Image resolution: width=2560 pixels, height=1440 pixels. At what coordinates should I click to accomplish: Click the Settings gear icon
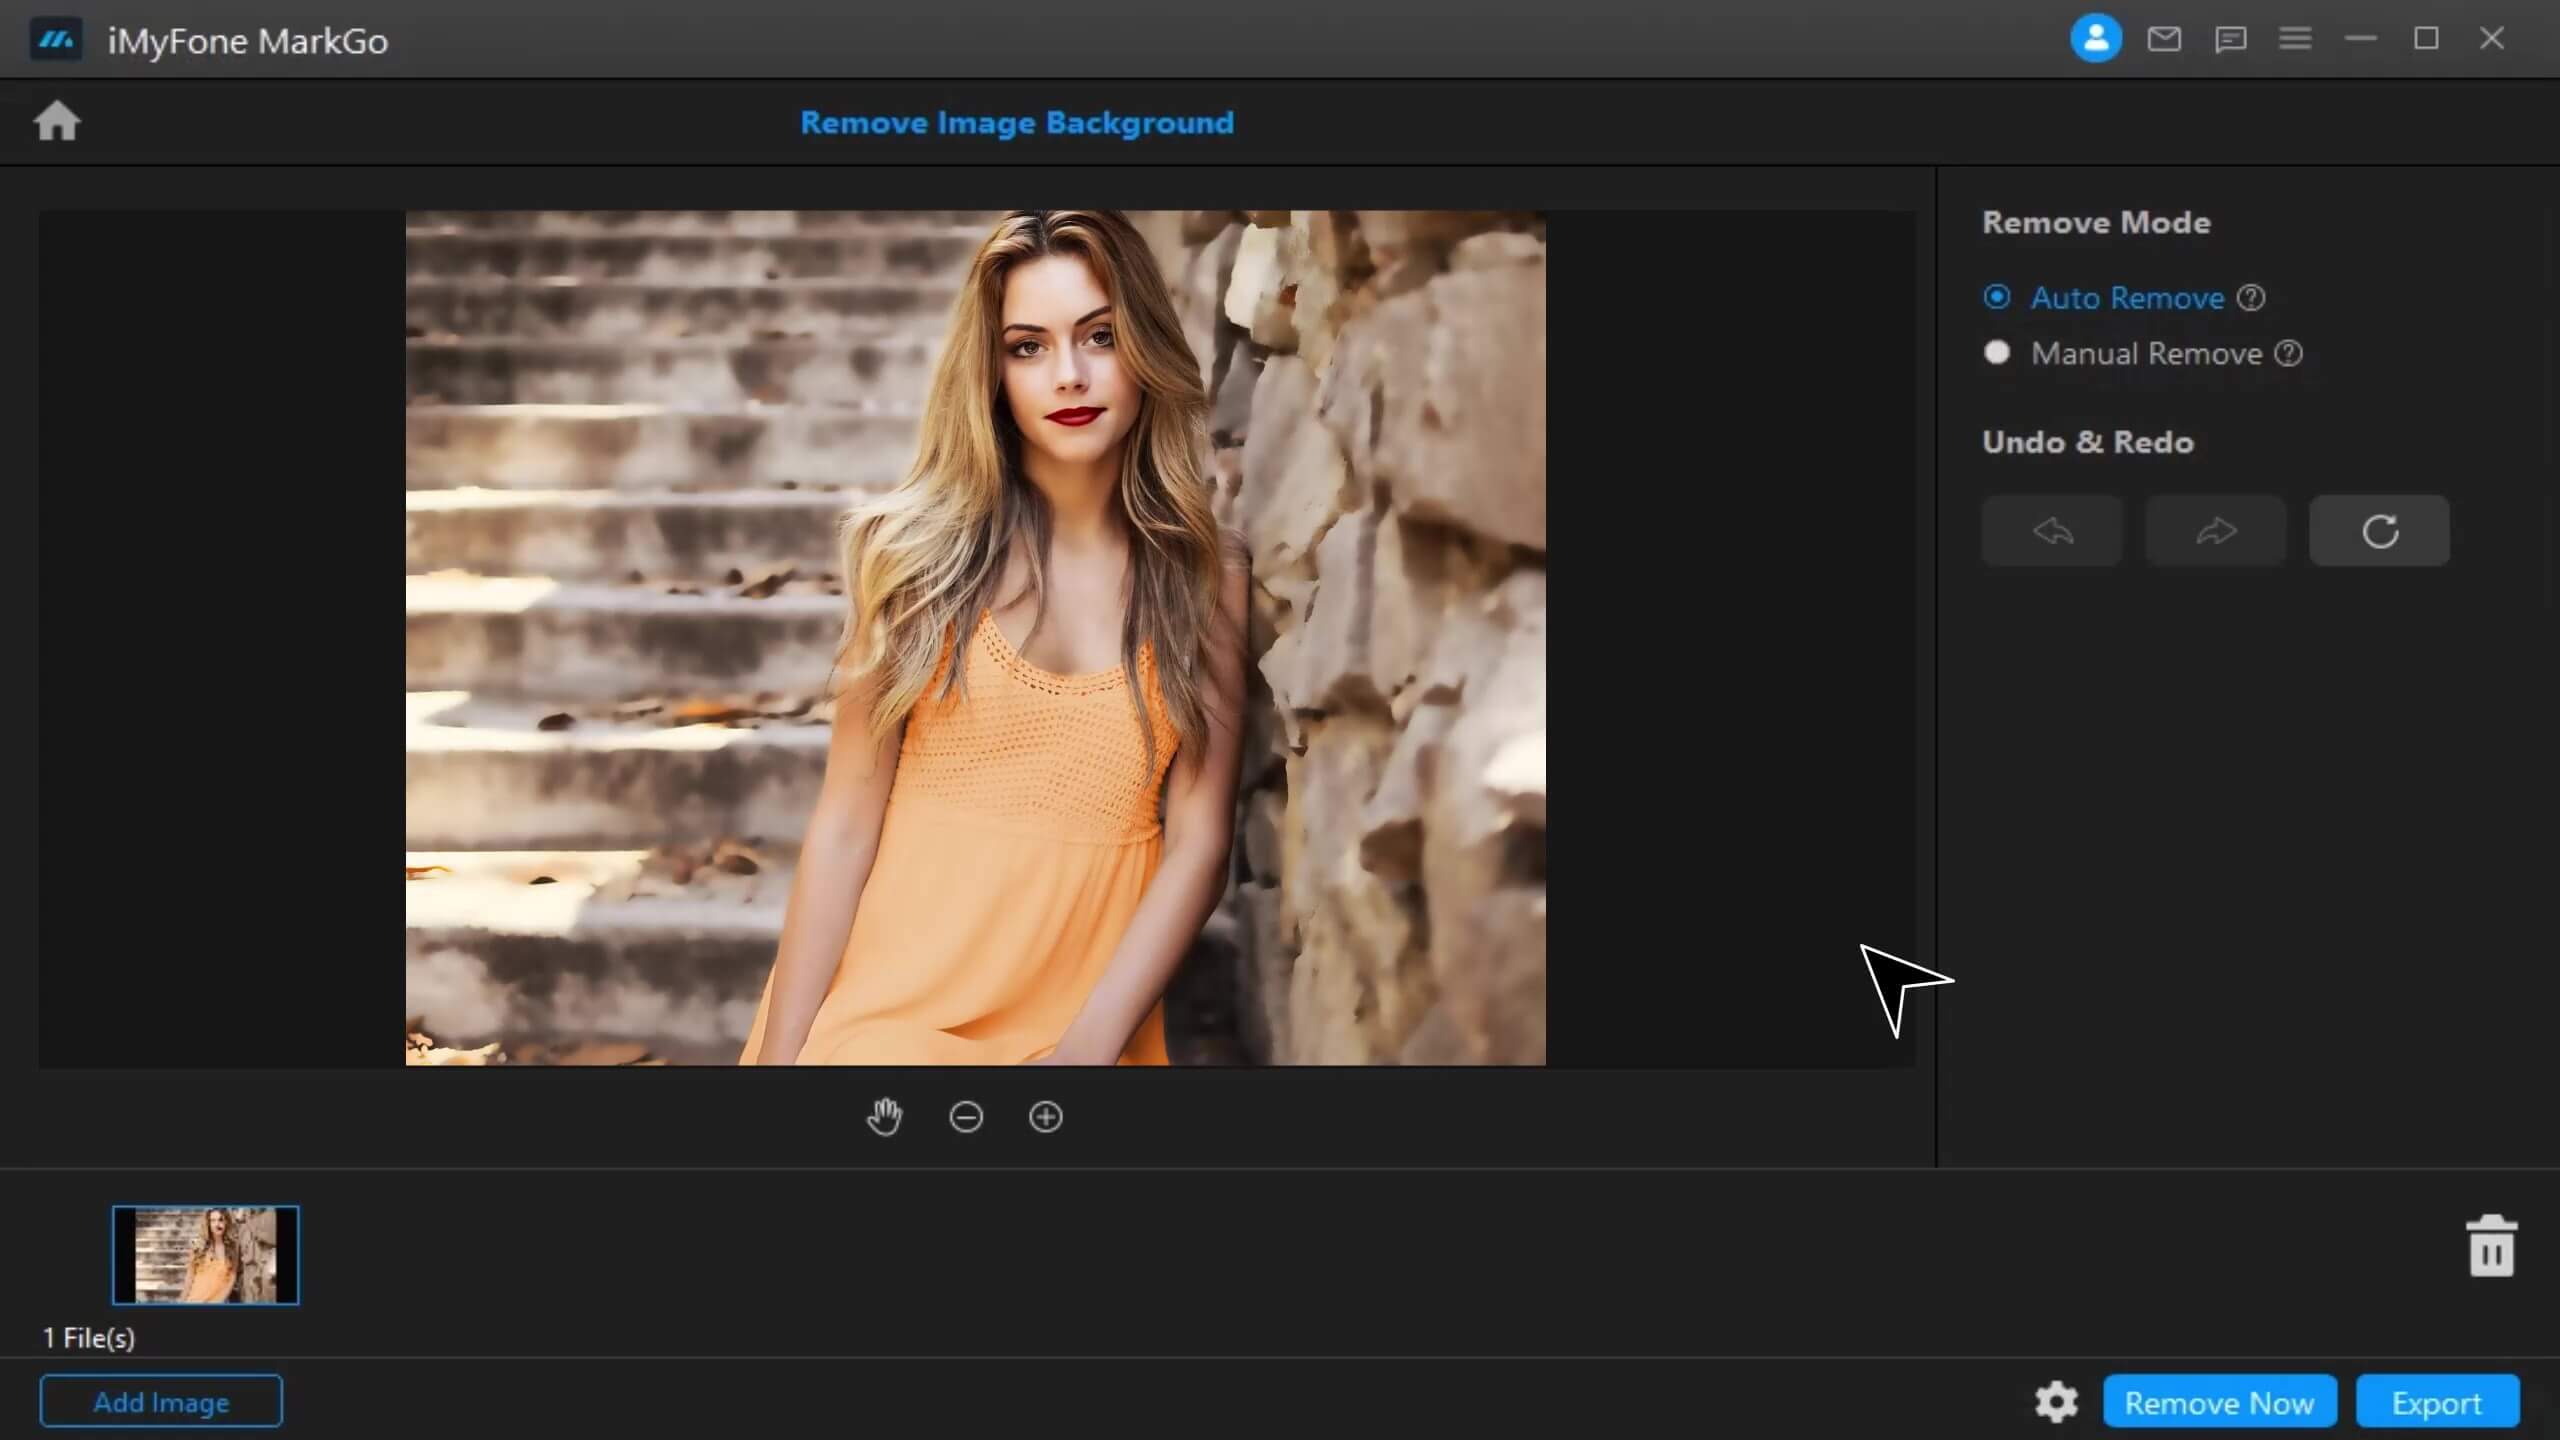(2057, 1401)
